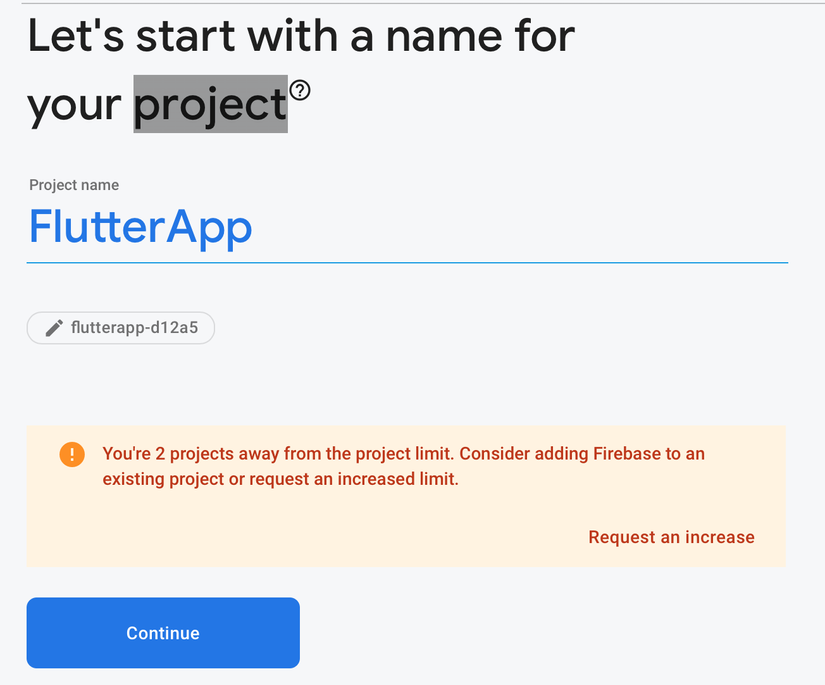Click the heading line Let's start with a name
Image resolution: width=825 pixels, height=685 pixels.
(x=300, y=36)
